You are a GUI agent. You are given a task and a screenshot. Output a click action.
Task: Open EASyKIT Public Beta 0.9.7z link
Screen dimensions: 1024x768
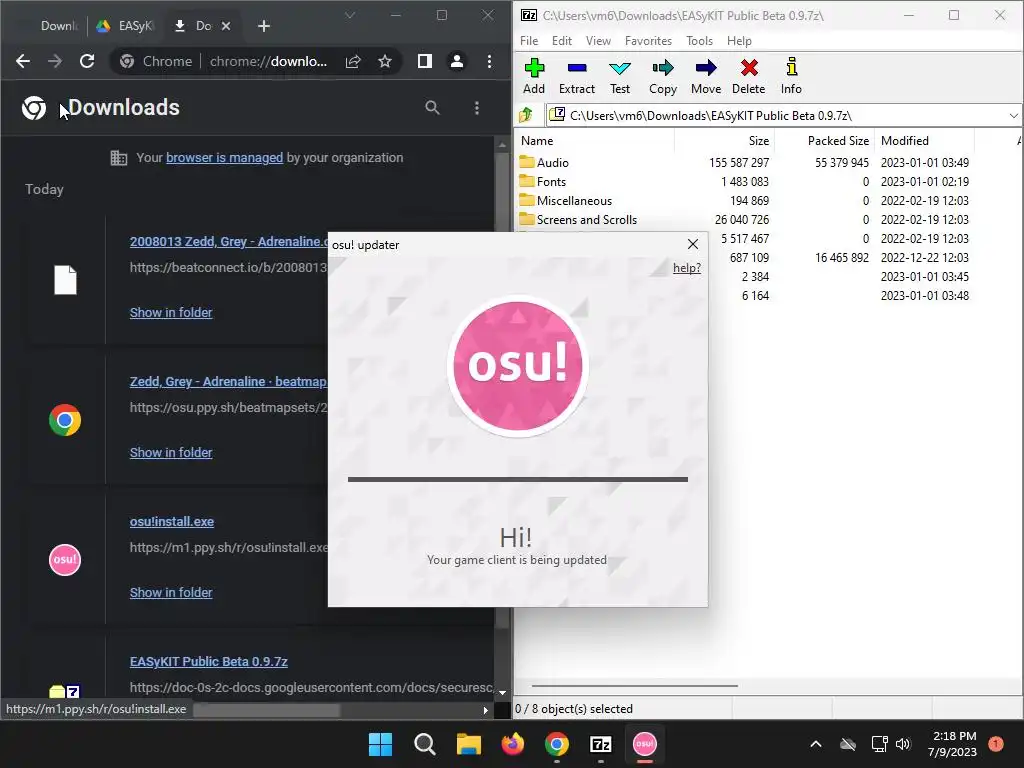[209, 662]
